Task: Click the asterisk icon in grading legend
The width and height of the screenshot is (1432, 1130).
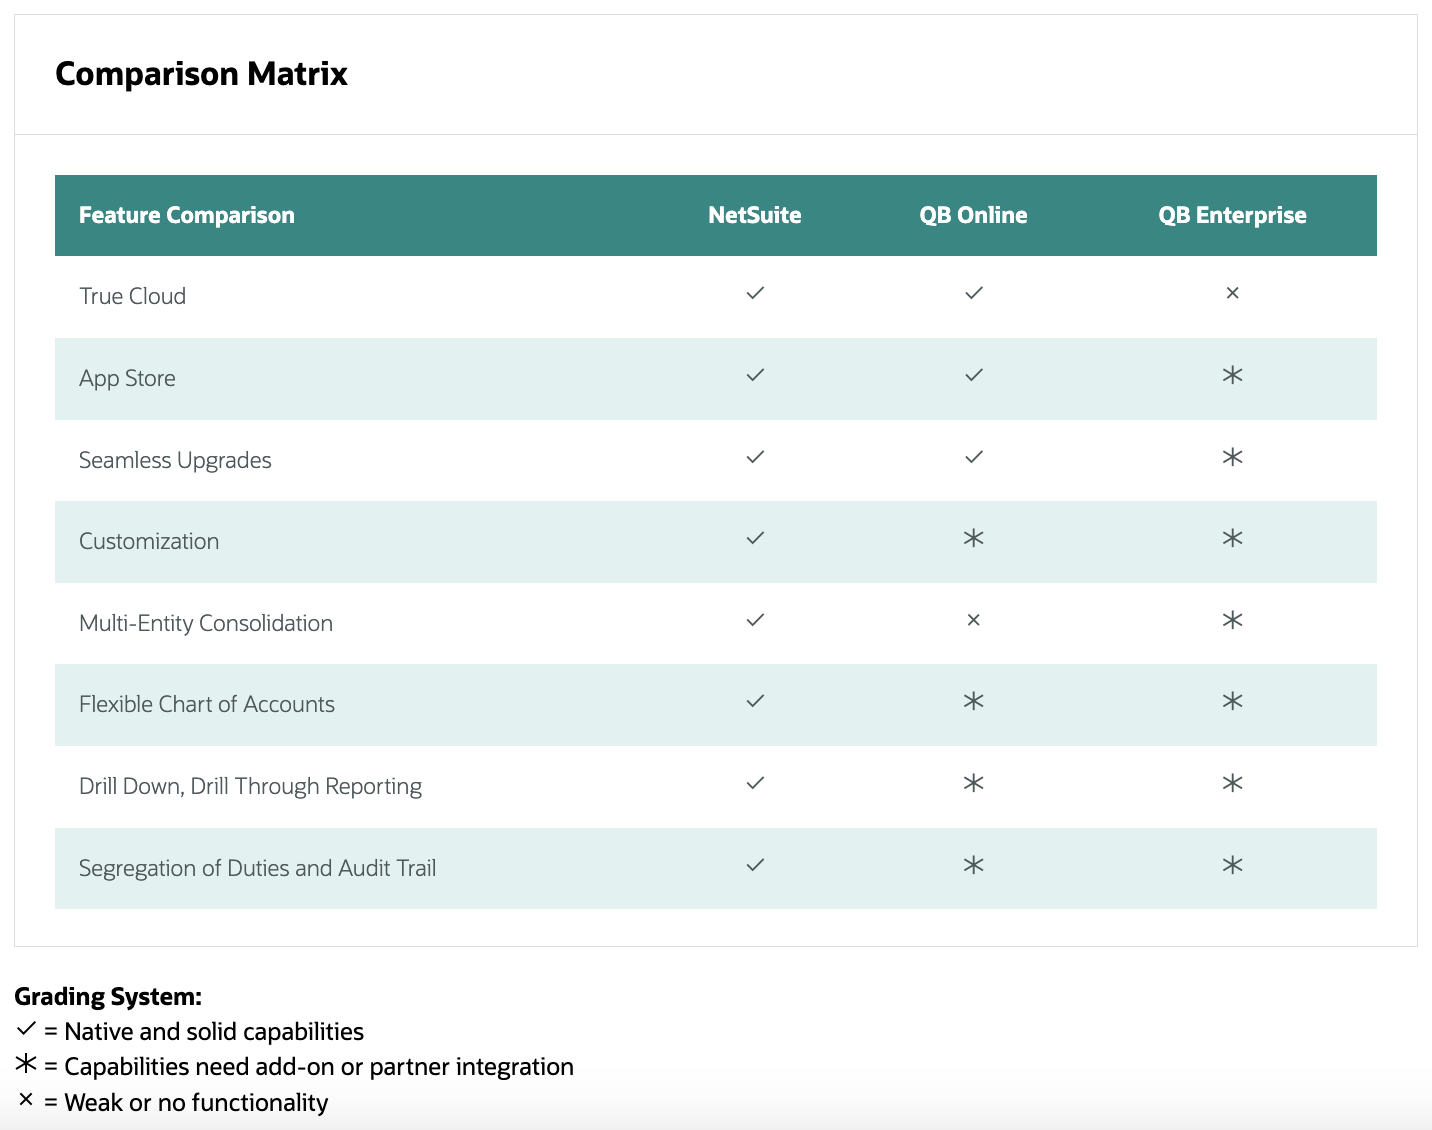Action: pyautogui.click(x=26, y=1063)
